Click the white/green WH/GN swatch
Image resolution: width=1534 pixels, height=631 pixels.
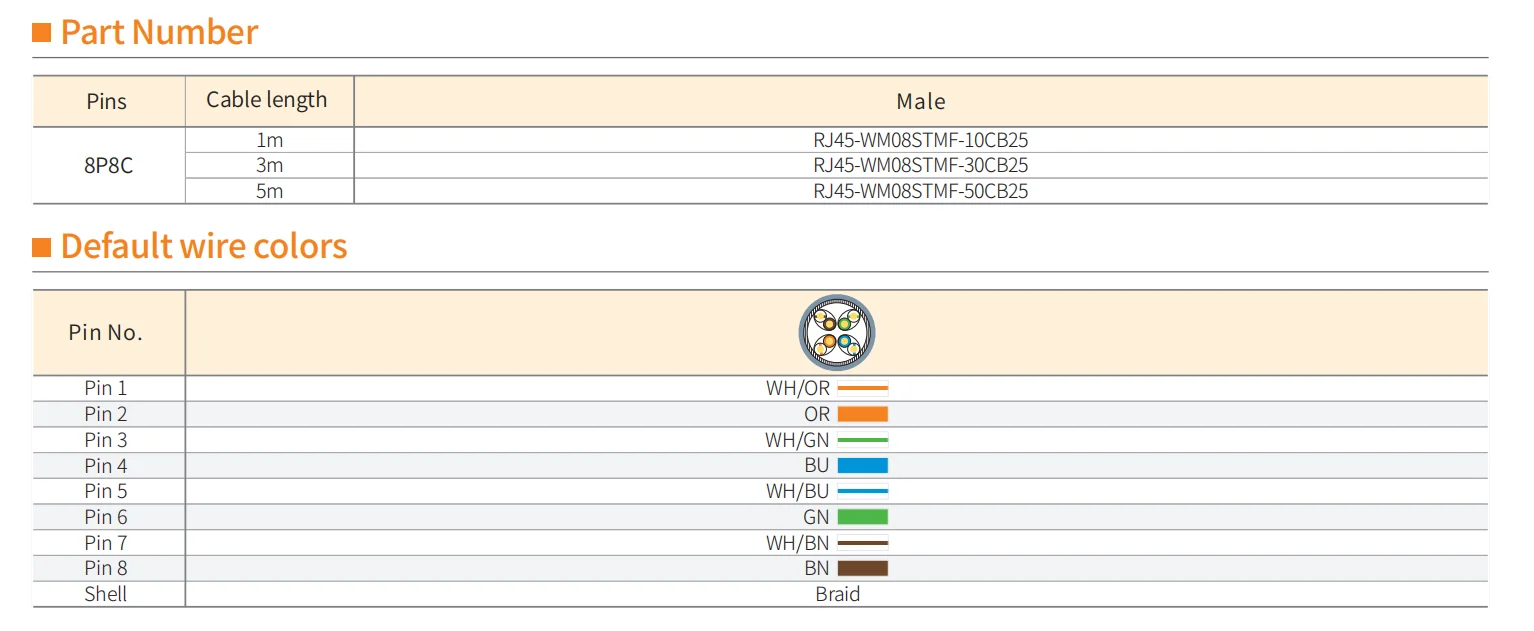[862, 440]
